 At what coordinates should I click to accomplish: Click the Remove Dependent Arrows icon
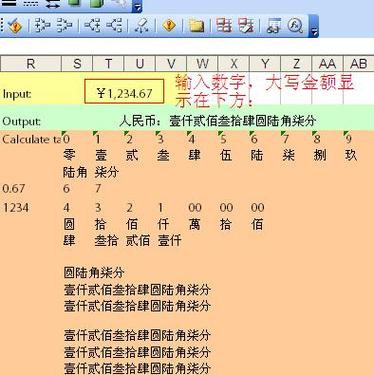tap(114, 26)
